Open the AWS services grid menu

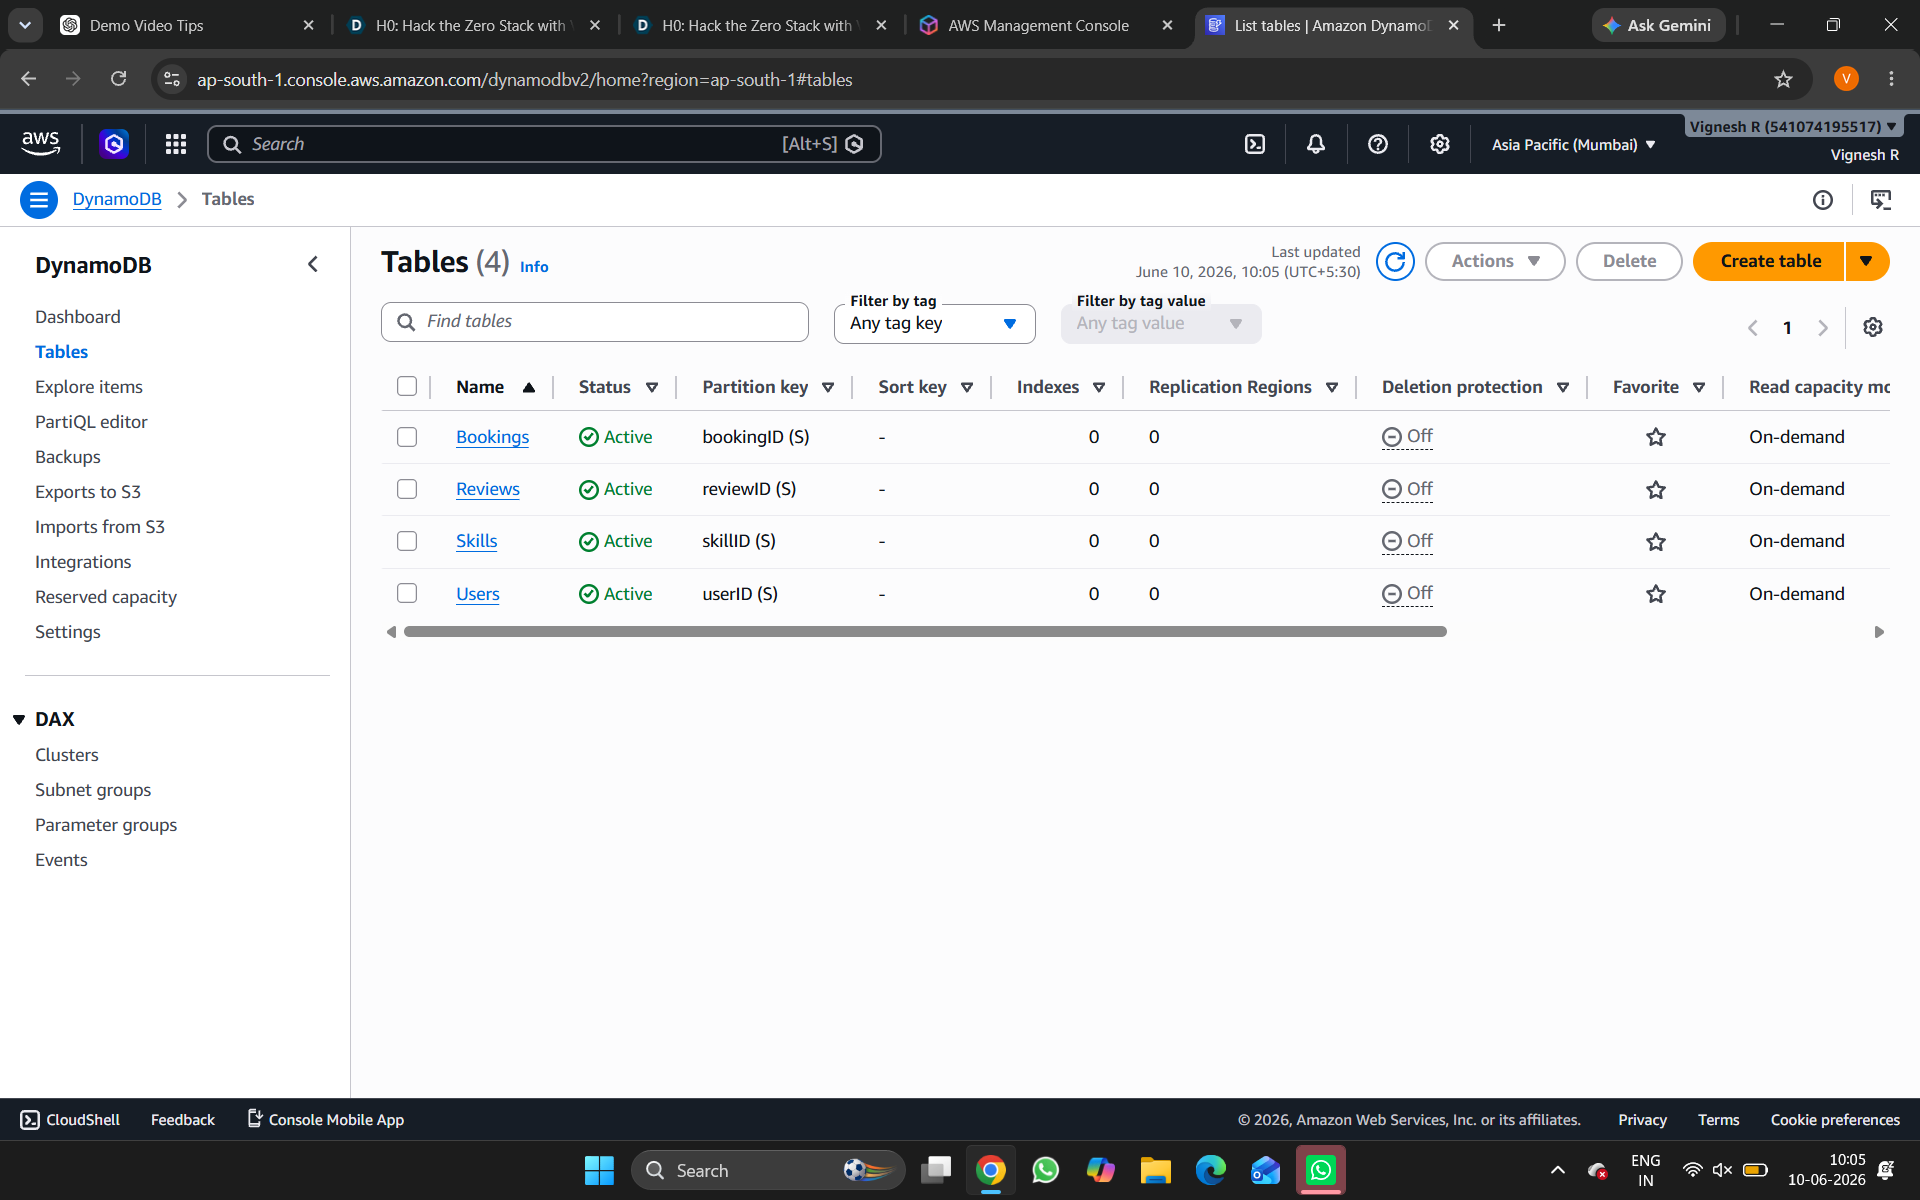[x=176, y=144]
